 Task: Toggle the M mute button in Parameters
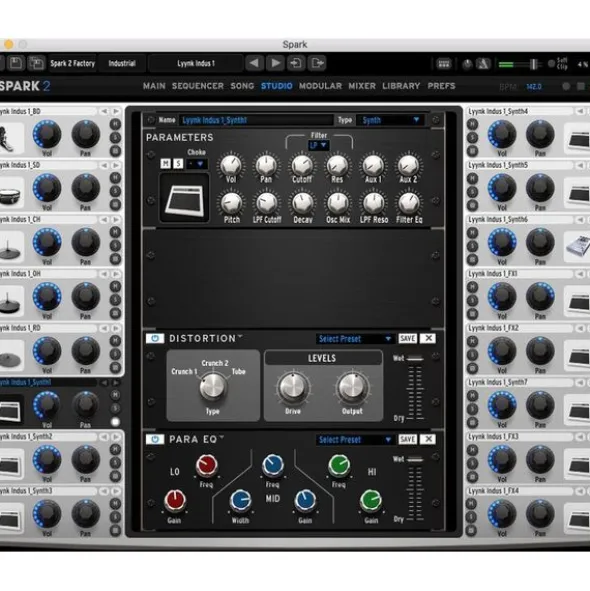coord(166,164)
